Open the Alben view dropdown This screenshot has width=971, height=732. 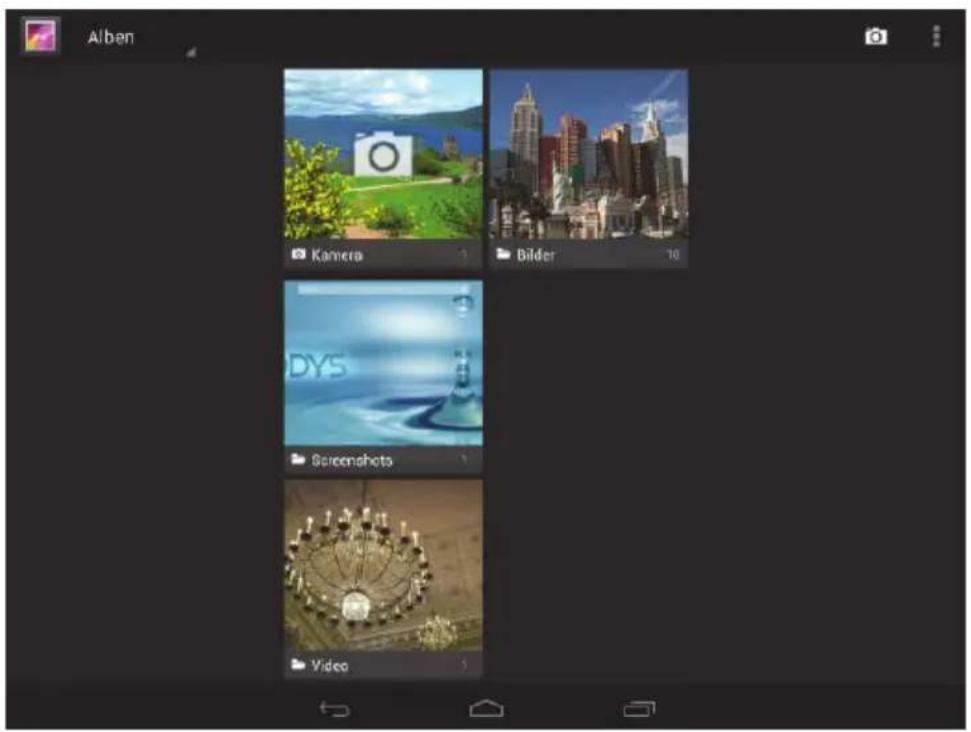140,38
